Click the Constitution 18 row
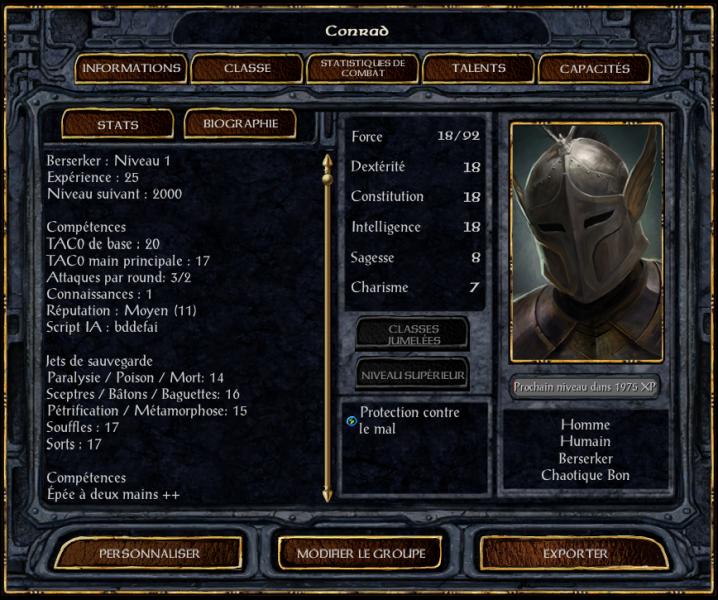This screenshot has height=600, width=718. click(415, 196)
